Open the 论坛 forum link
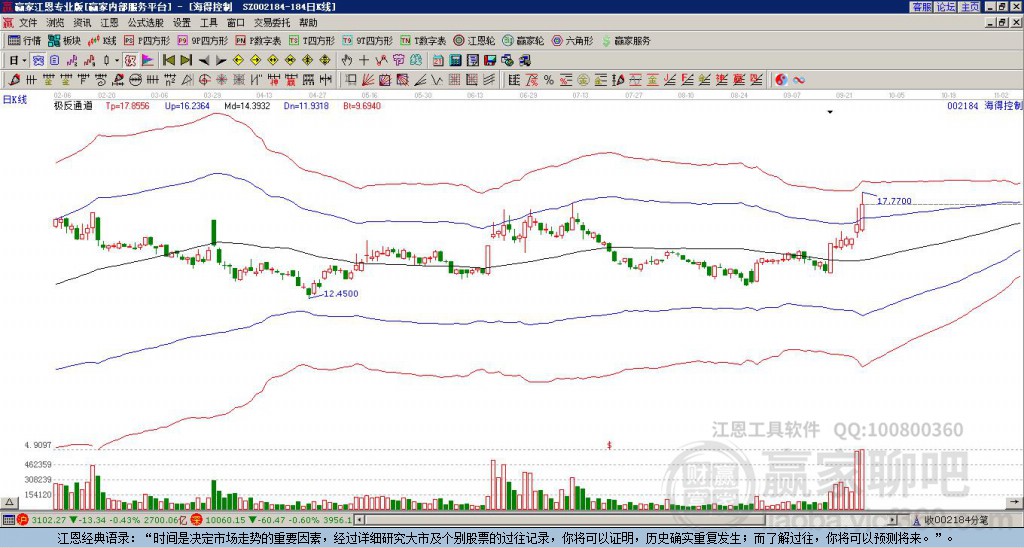Screen dimensions: 1024x548 point(946,7)
